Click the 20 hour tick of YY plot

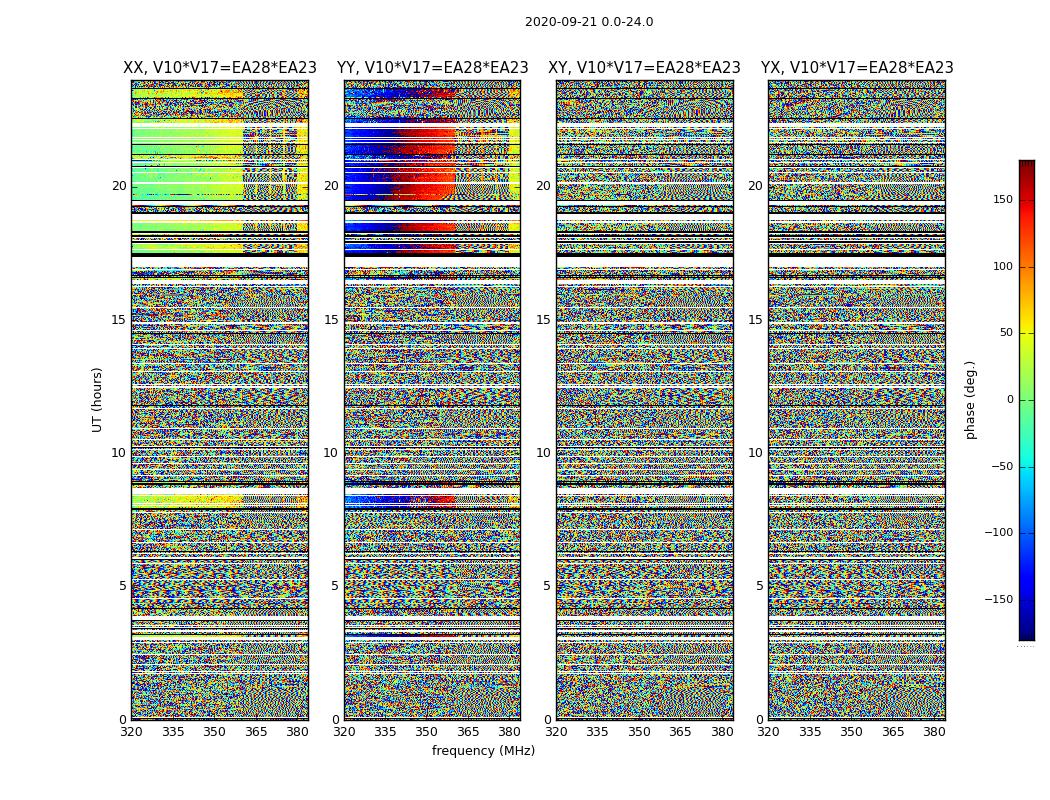click(331, 186)
